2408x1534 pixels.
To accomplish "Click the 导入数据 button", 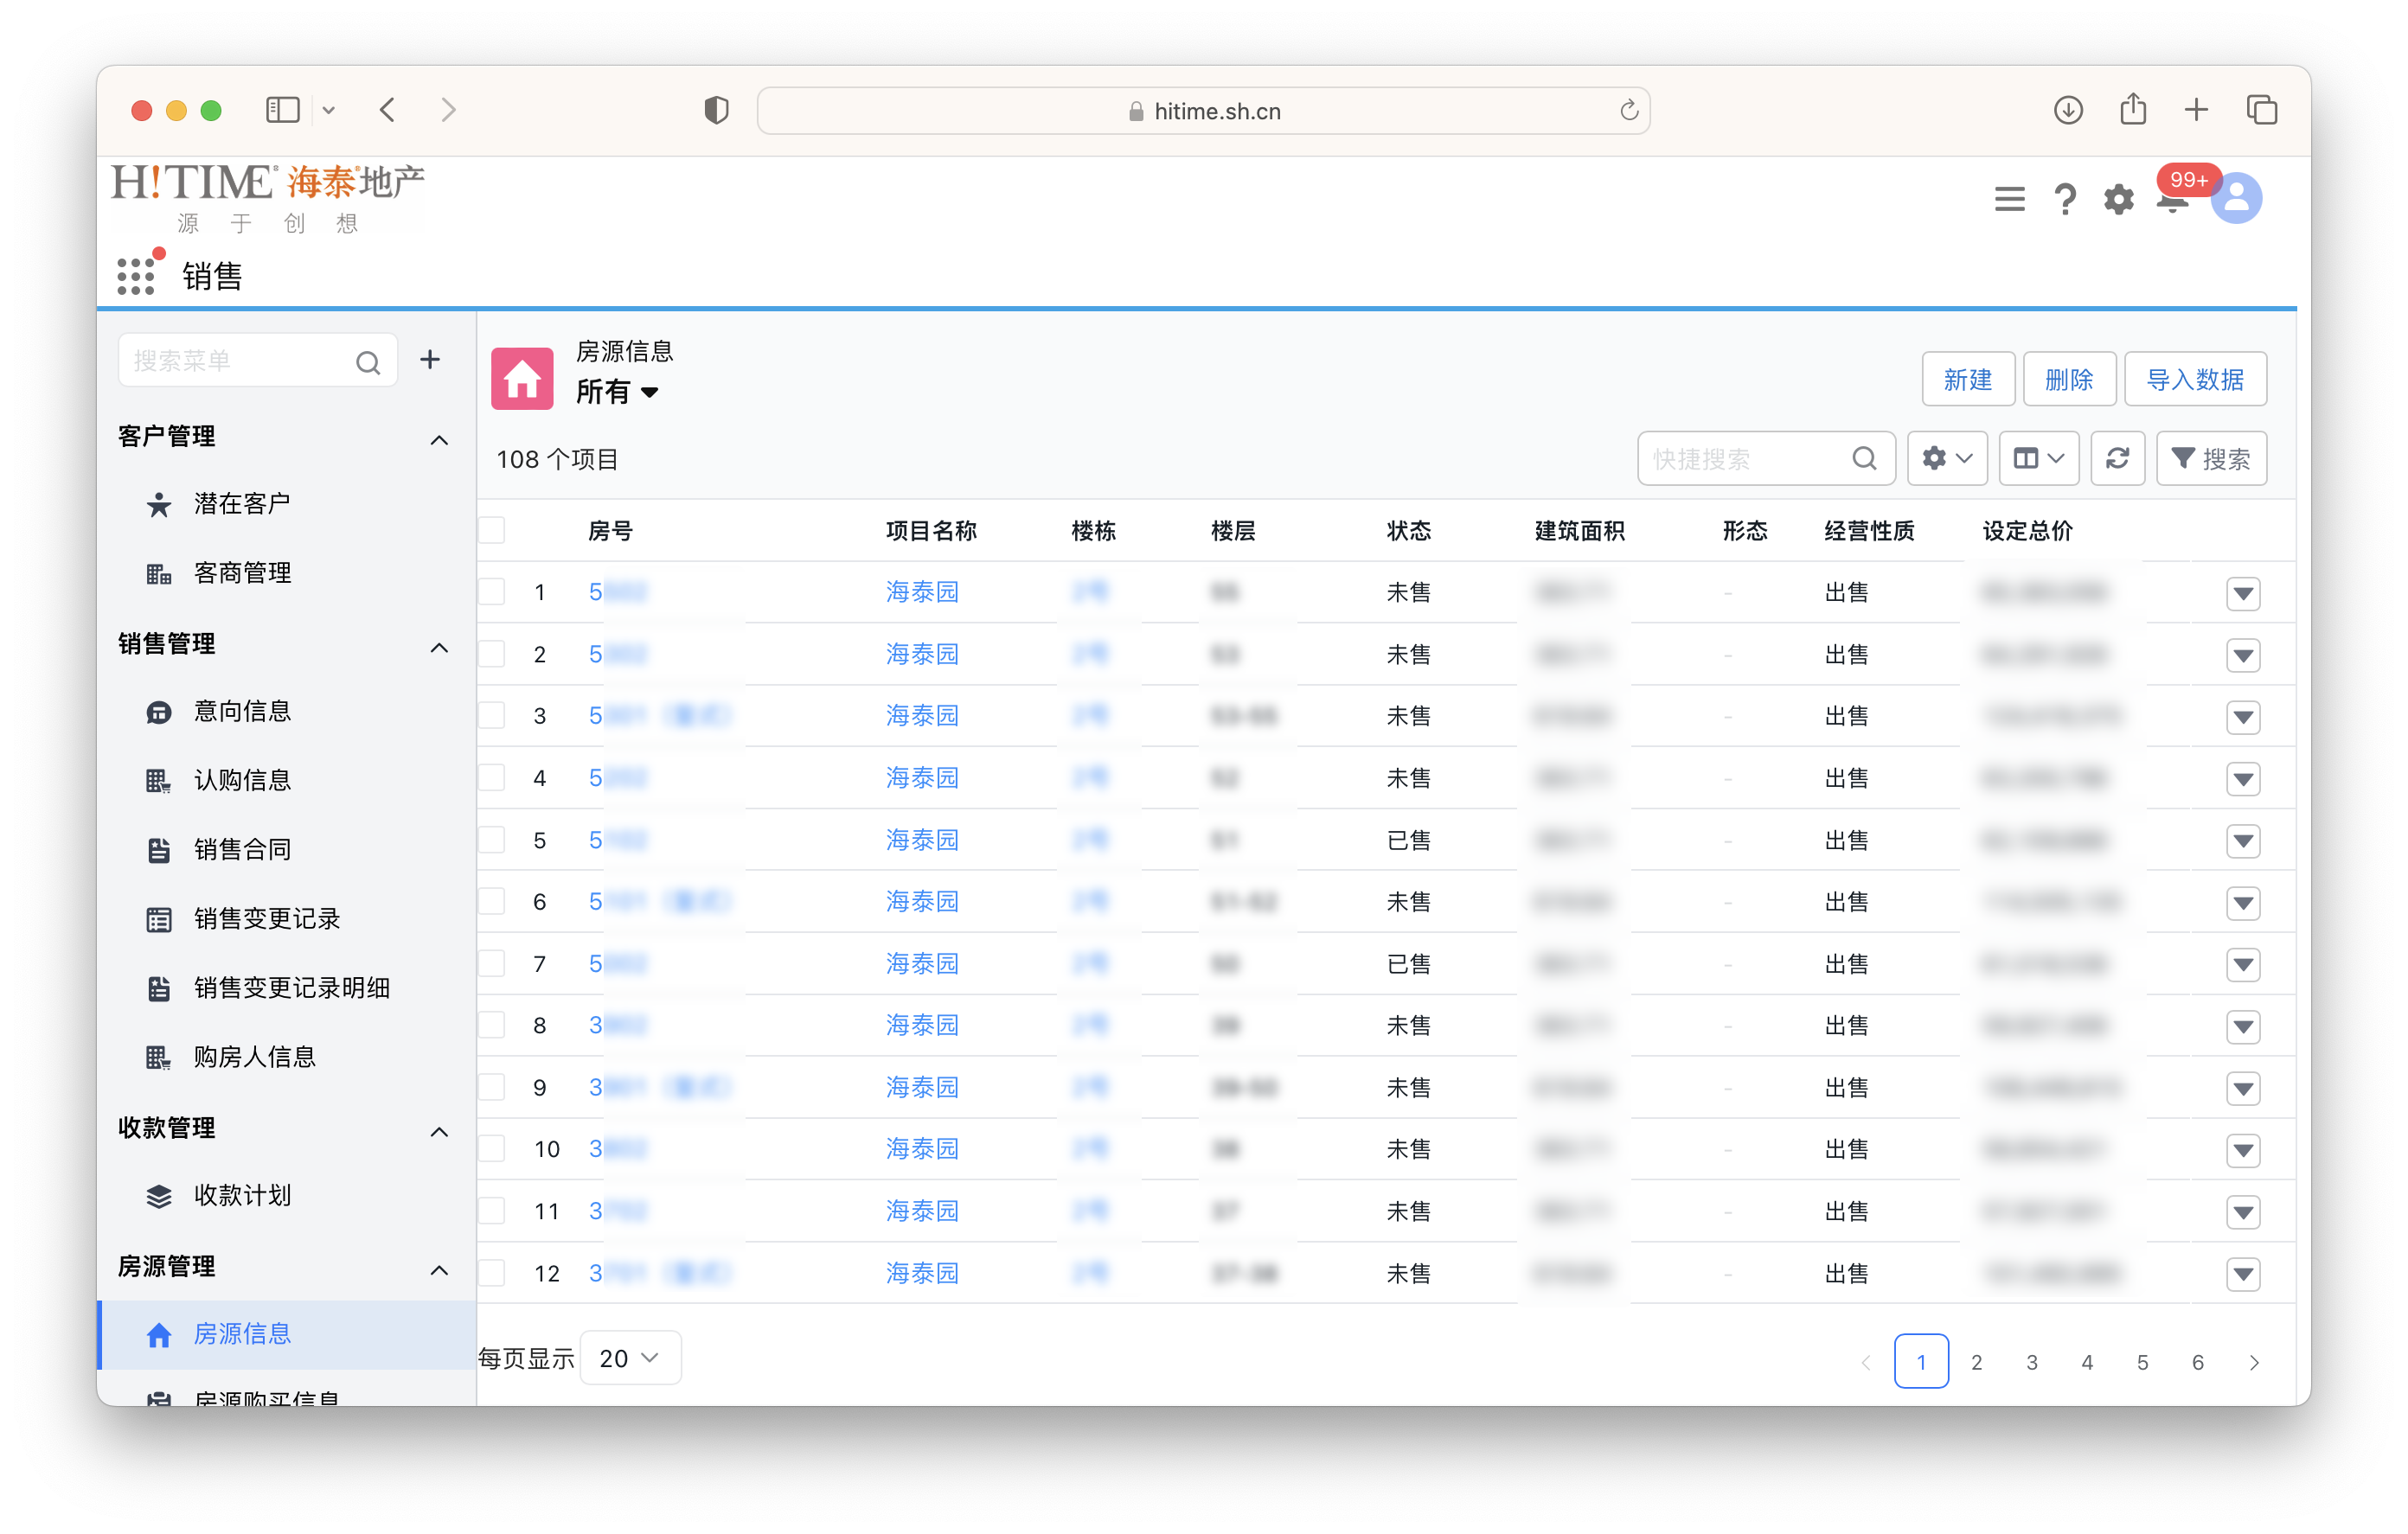I will pos(2195,379).
